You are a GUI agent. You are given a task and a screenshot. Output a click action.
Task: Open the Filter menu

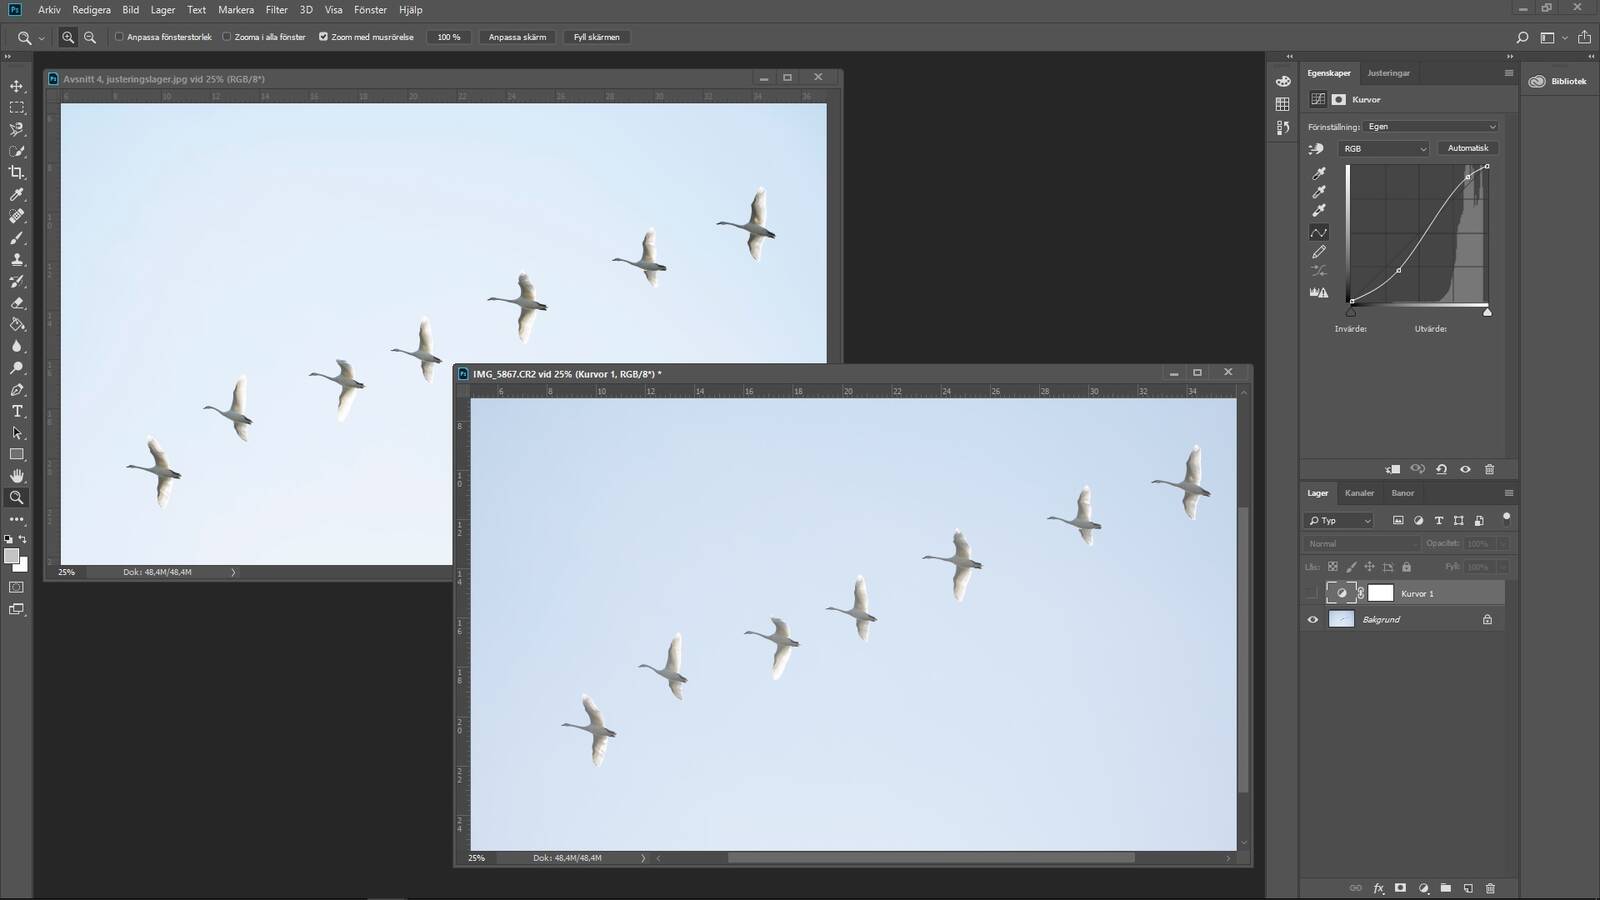pyautogui.click(x=276, y=10)
